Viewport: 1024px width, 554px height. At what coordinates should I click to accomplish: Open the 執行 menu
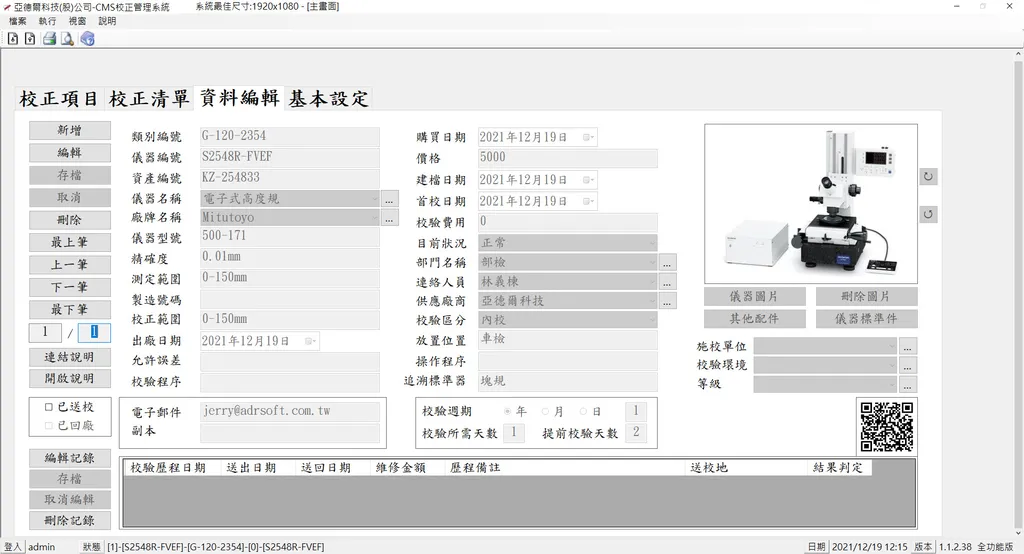click(x=47, y=21)
